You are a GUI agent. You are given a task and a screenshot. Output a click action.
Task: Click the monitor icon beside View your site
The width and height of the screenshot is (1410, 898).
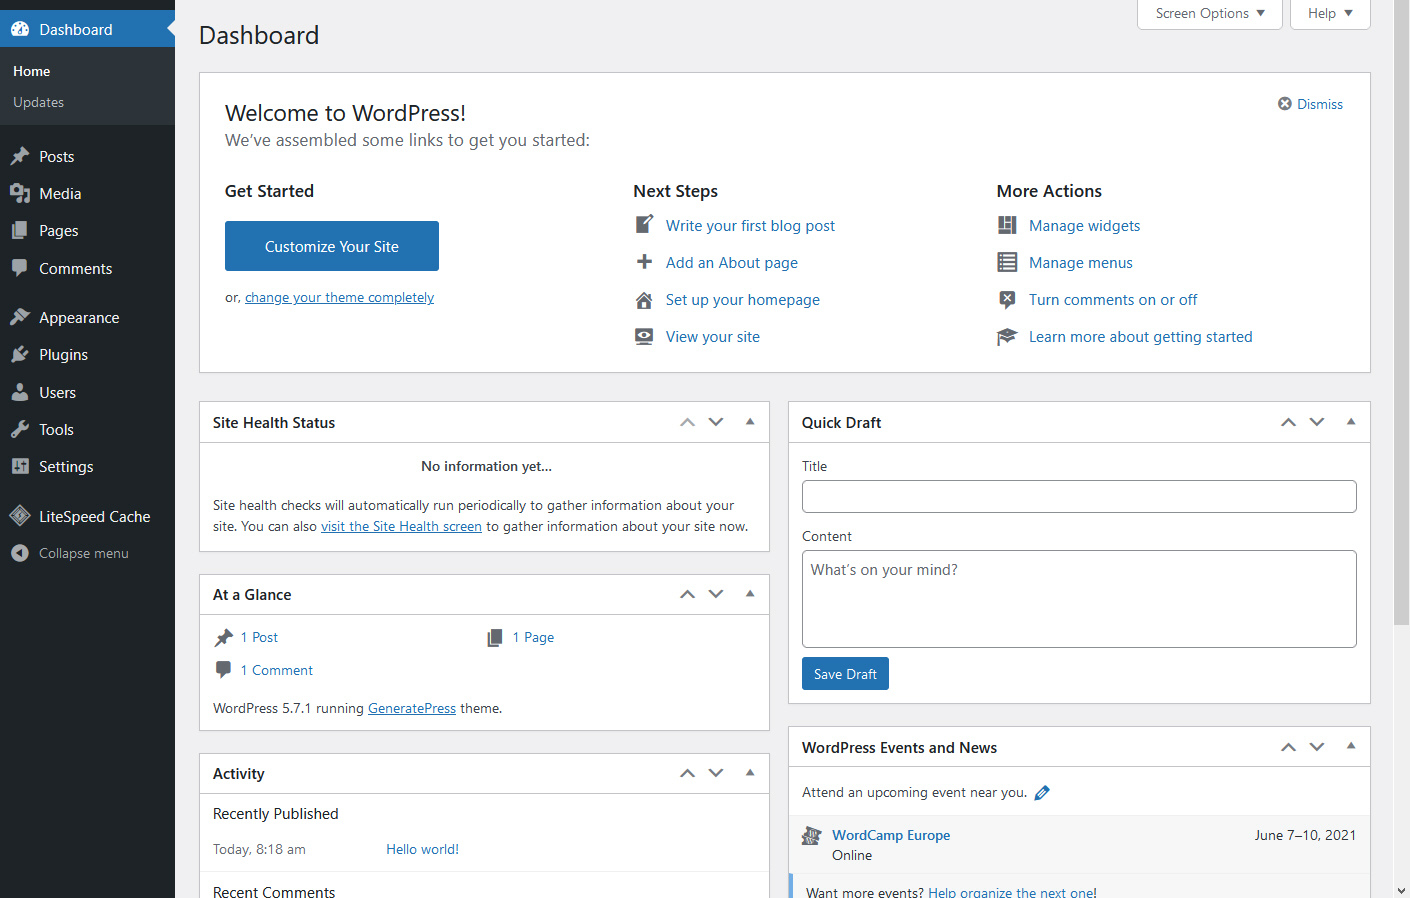645,337
